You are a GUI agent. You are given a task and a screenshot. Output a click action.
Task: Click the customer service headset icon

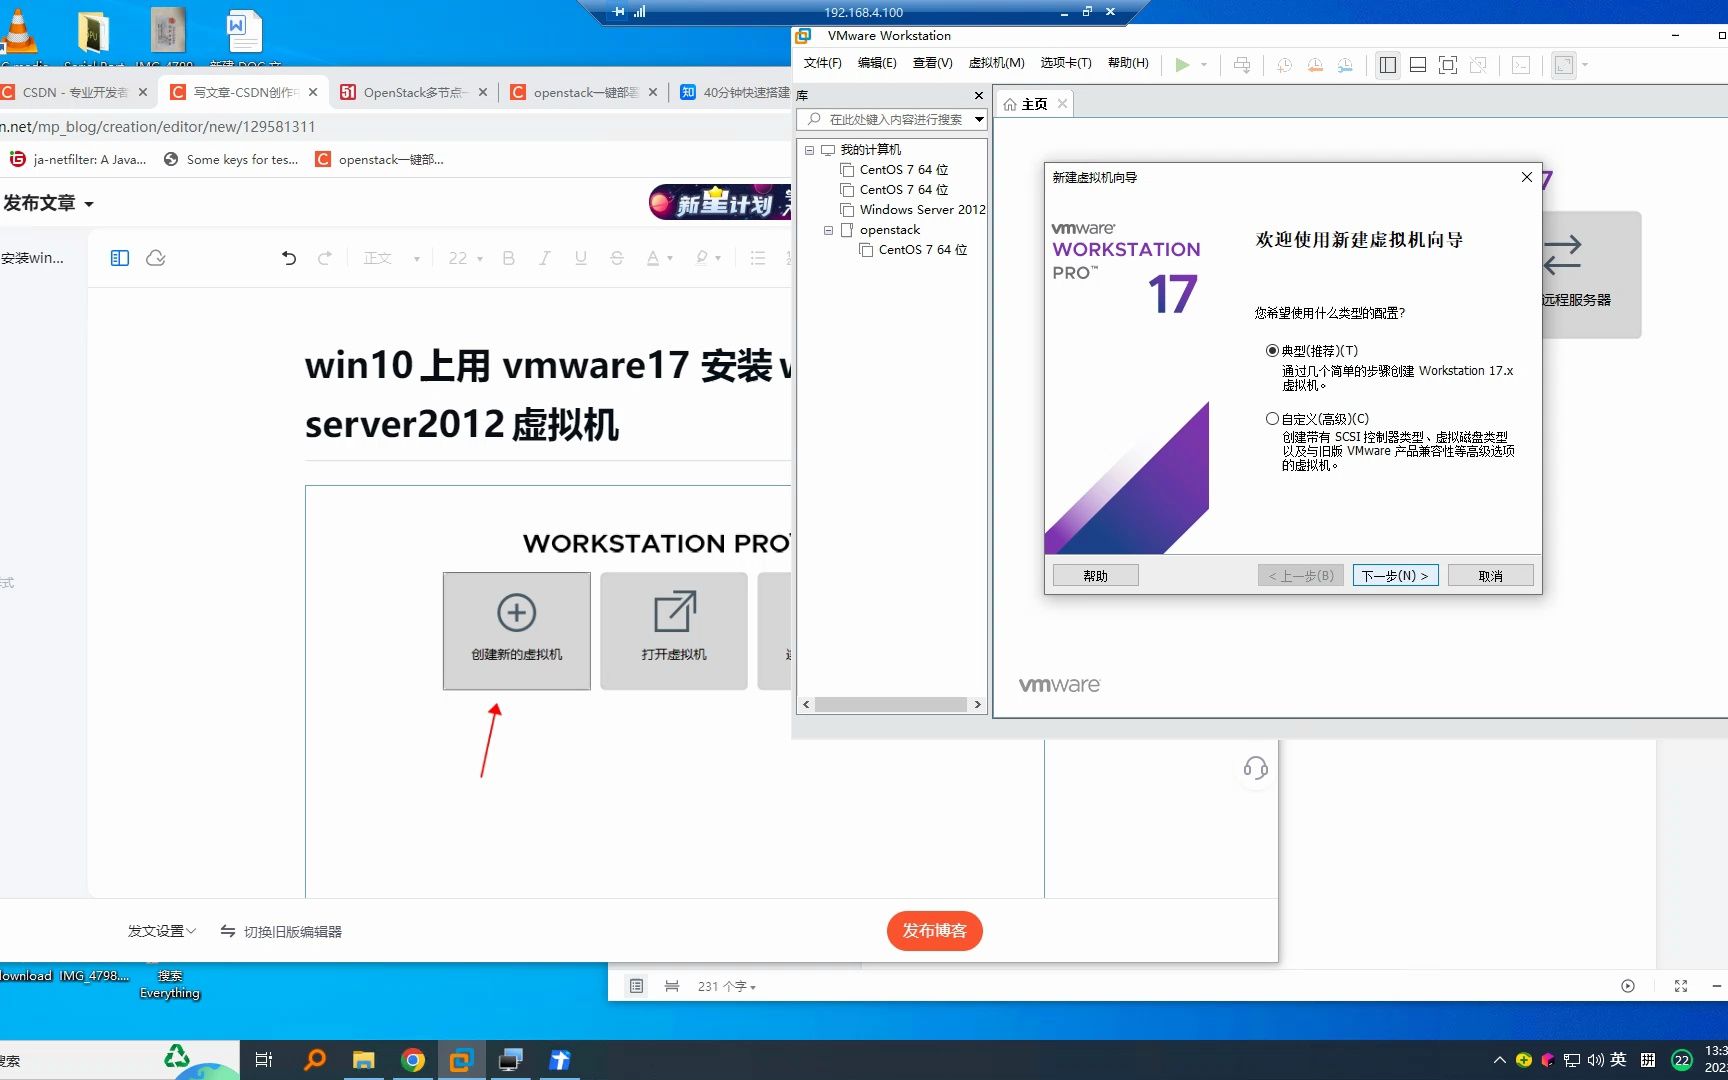point(1256,768)
